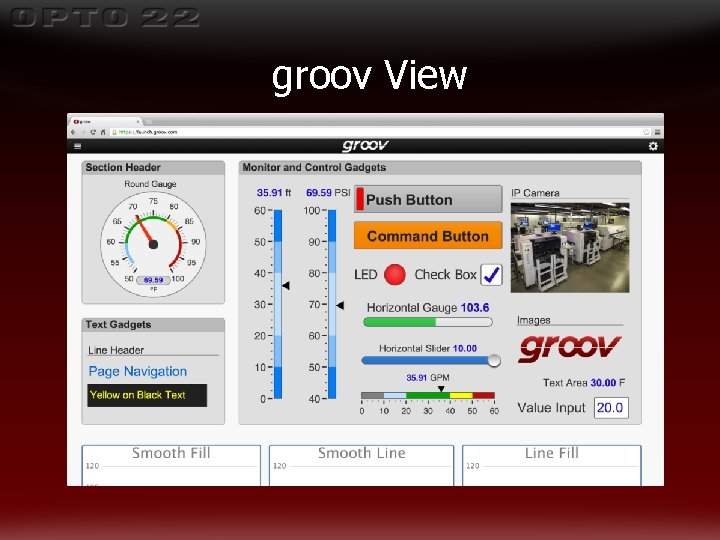This screenshot has height=540, width=720.
Task: Click the Push Button gadget
Action: coord(428,199)
